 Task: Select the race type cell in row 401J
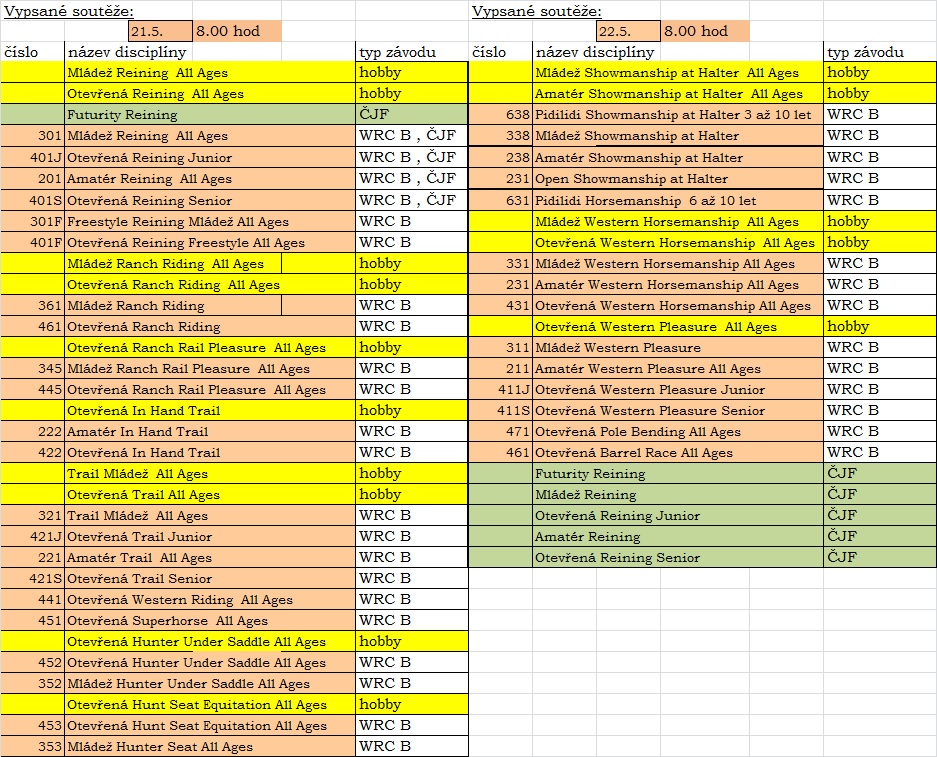(412, 157)
